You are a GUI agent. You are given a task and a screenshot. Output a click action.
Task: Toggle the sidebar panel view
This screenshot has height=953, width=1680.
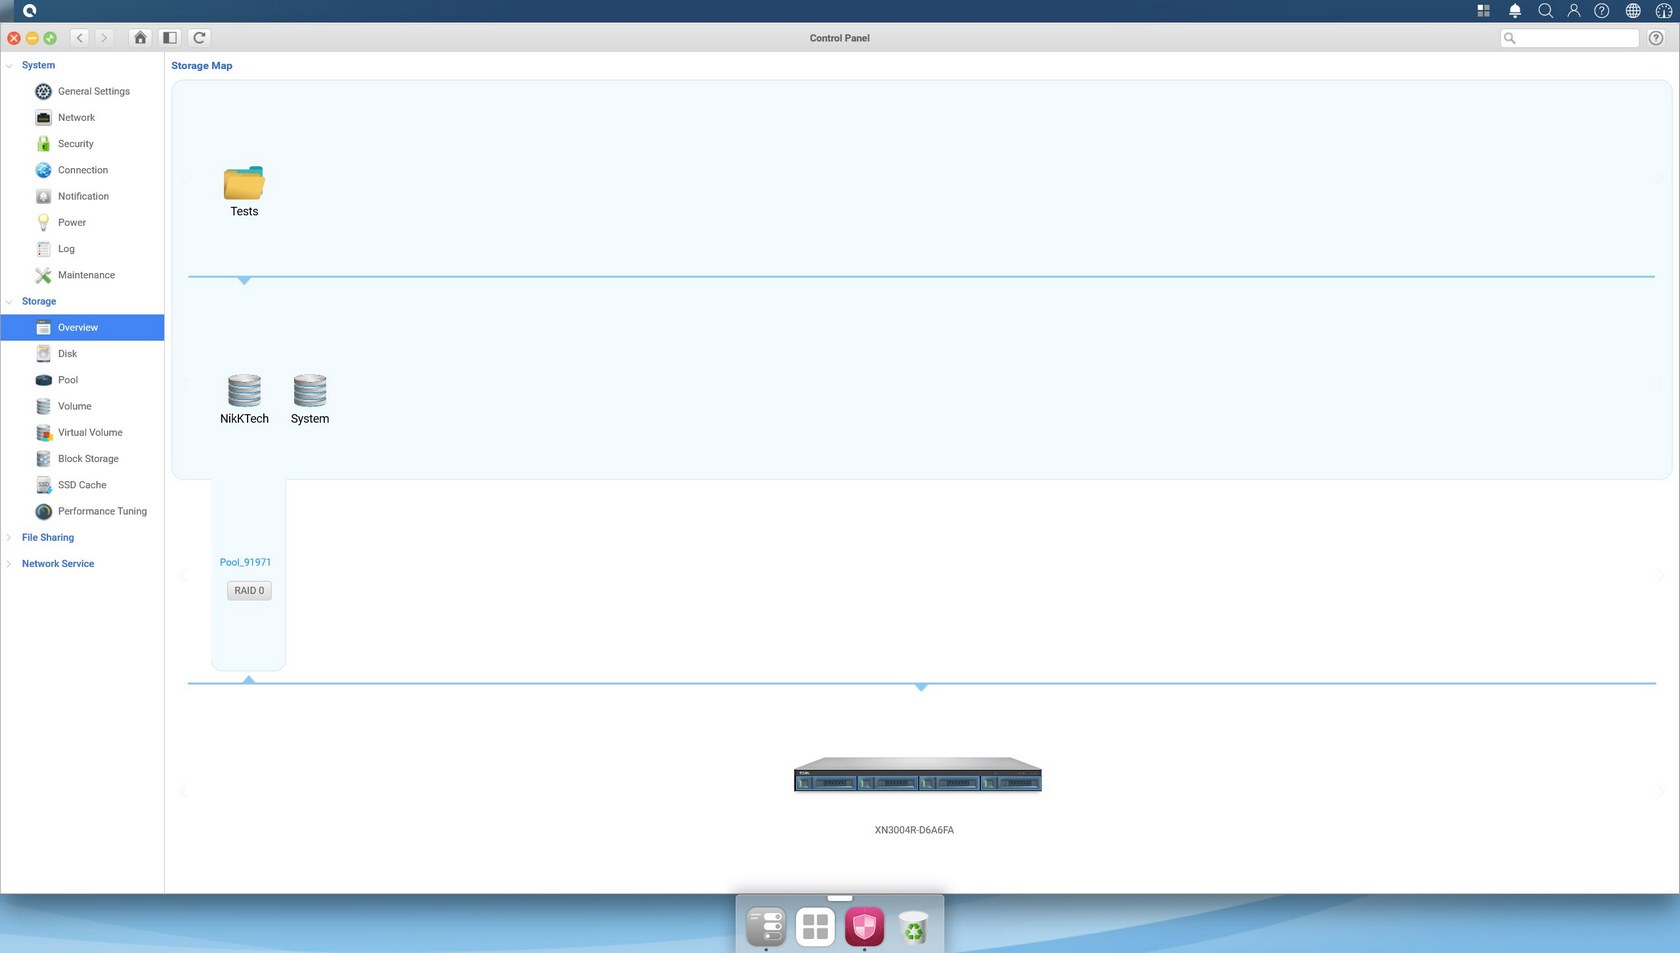tap(170, 38)
